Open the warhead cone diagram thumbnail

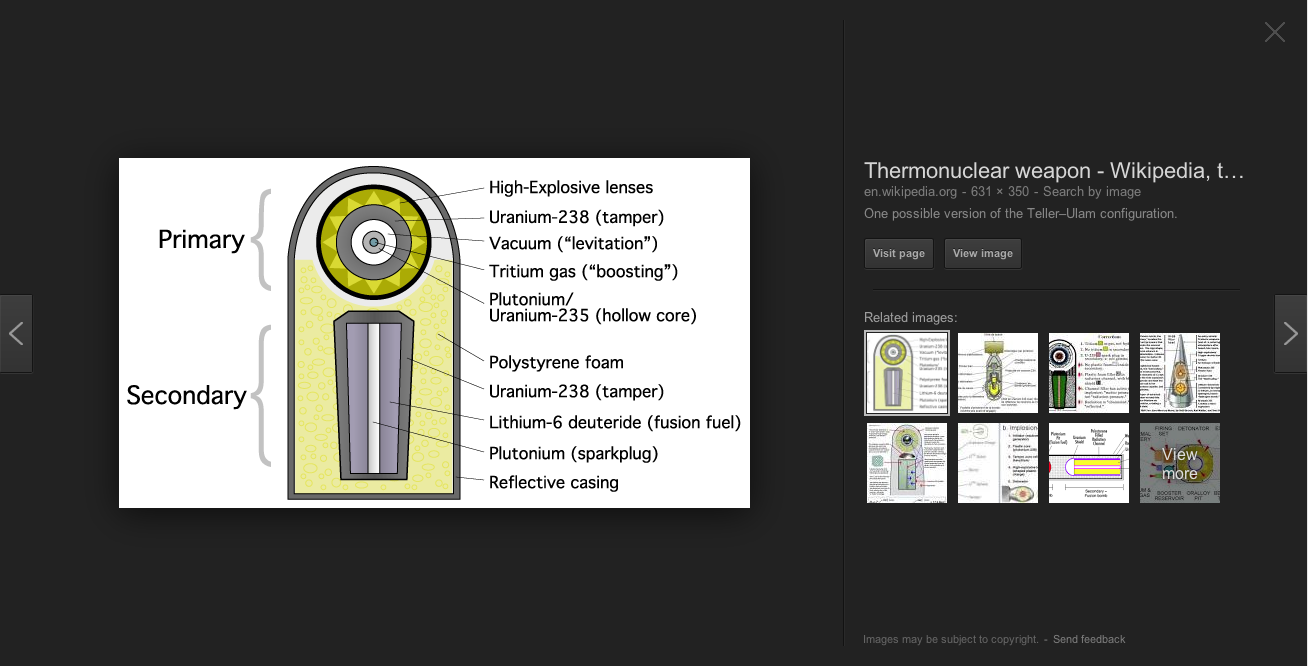click(1179, 372)
